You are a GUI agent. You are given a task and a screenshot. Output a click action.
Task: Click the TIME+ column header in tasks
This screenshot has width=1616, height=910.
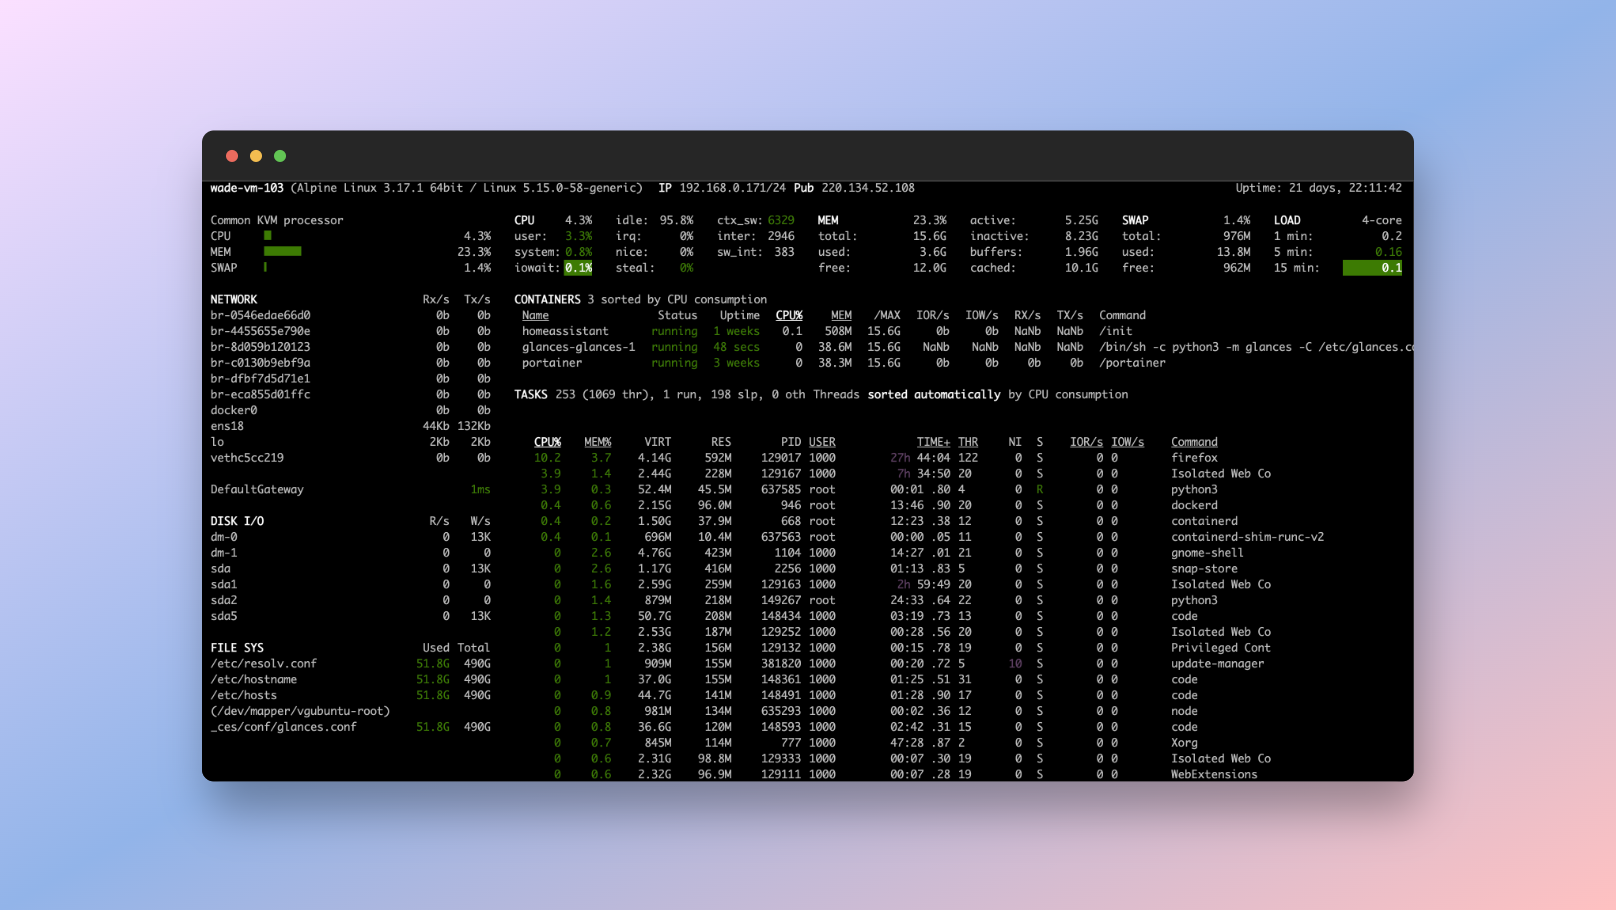point(933,442)
